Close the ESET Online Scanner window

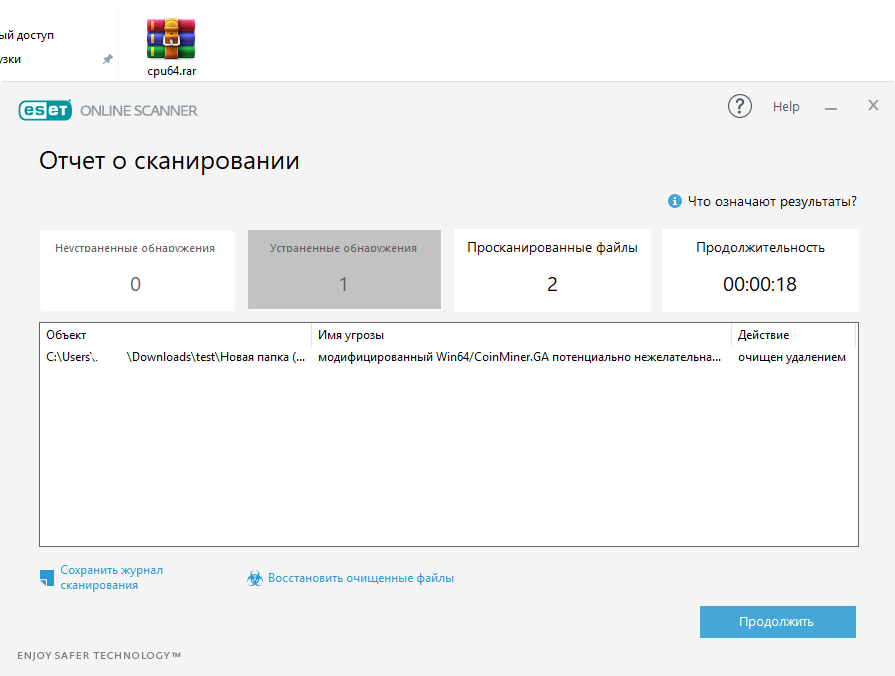click(873, 105)
